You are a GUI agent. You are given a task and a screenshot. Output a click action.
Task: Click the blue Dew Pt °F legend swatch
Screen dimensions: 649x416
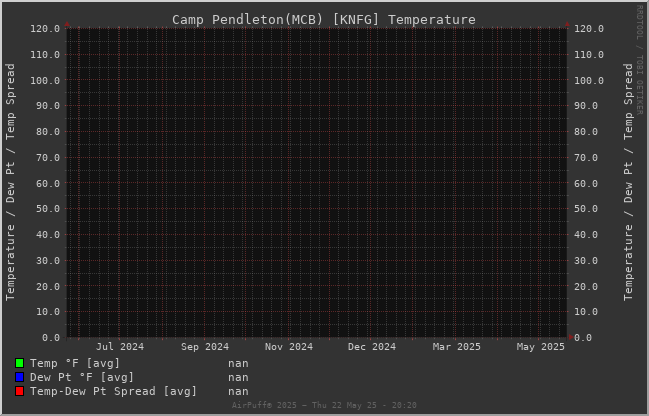19,378
